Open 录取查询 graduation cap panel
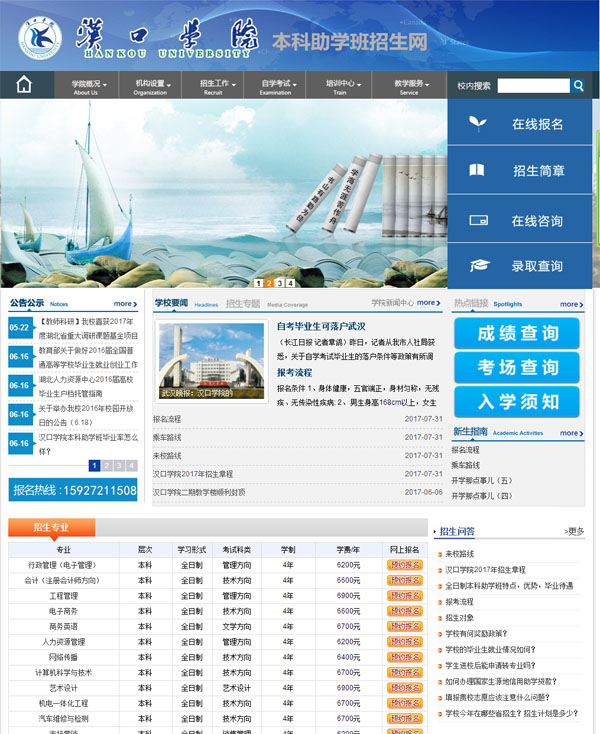The height and width of the screenshot is (734, 600). 520,266
